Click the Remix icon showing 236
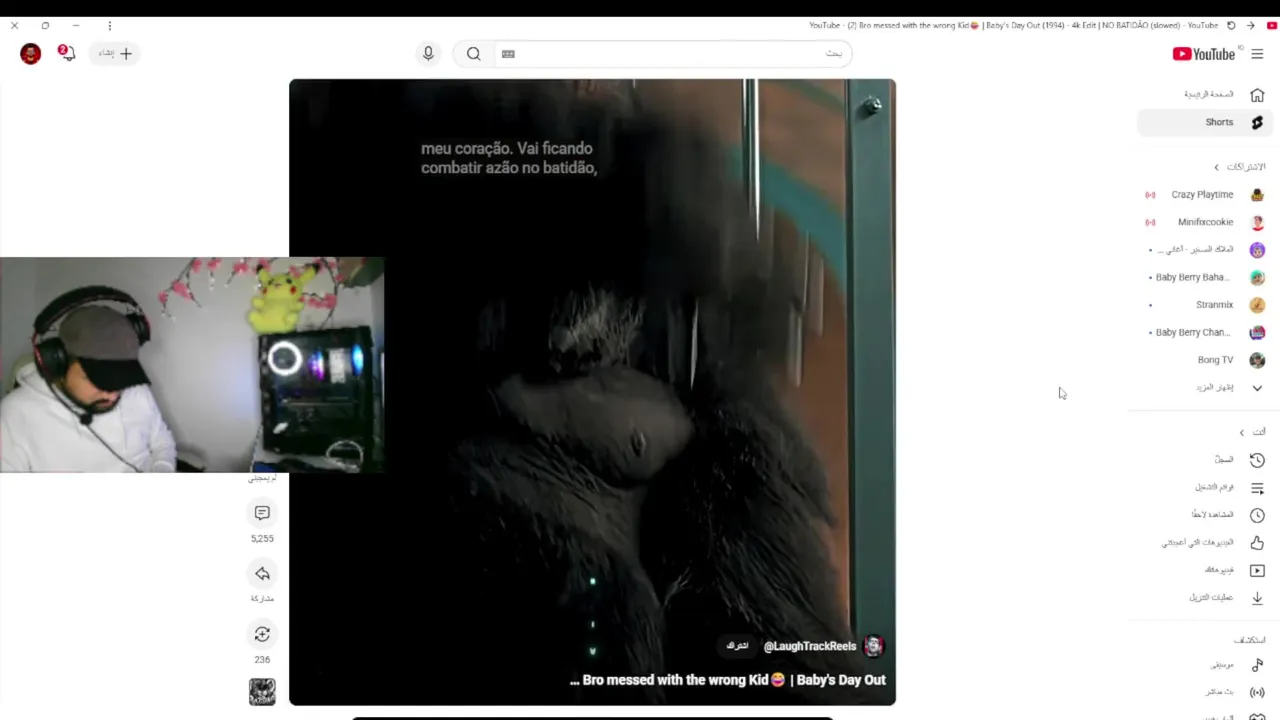 point(262,634)
